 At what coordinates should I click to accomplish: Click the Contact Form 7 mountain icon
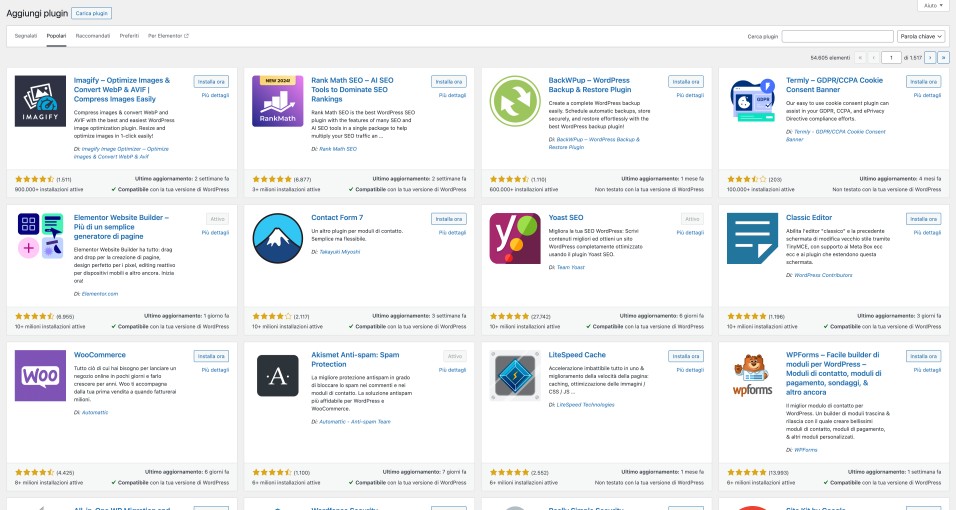tap(278, 238)
